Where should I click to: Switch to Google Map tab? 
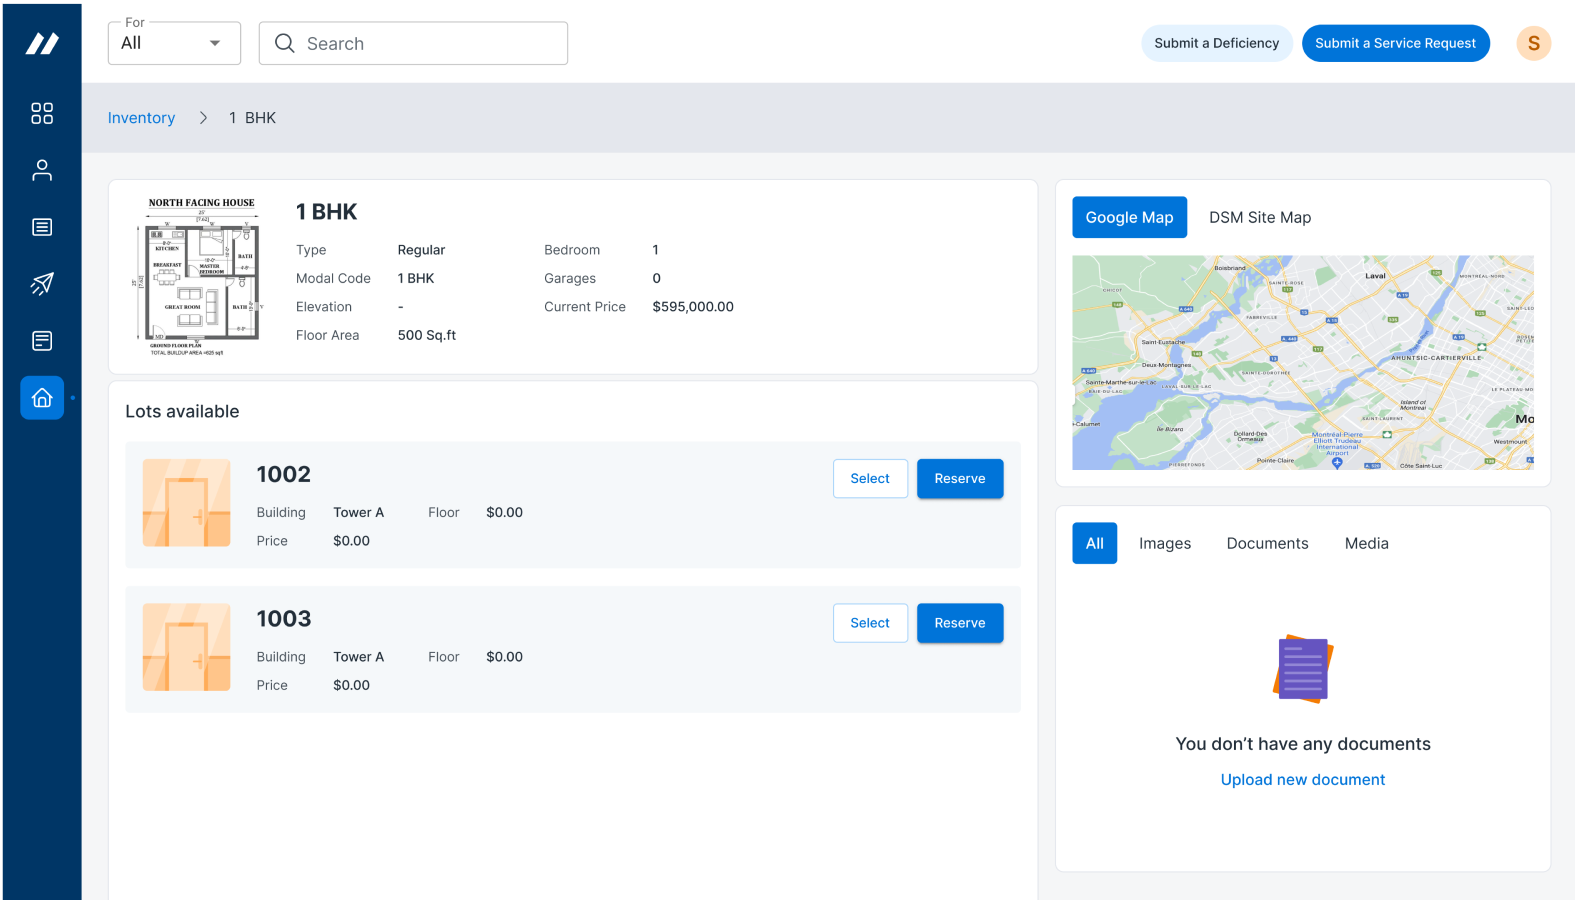[x=1129, y=217]
